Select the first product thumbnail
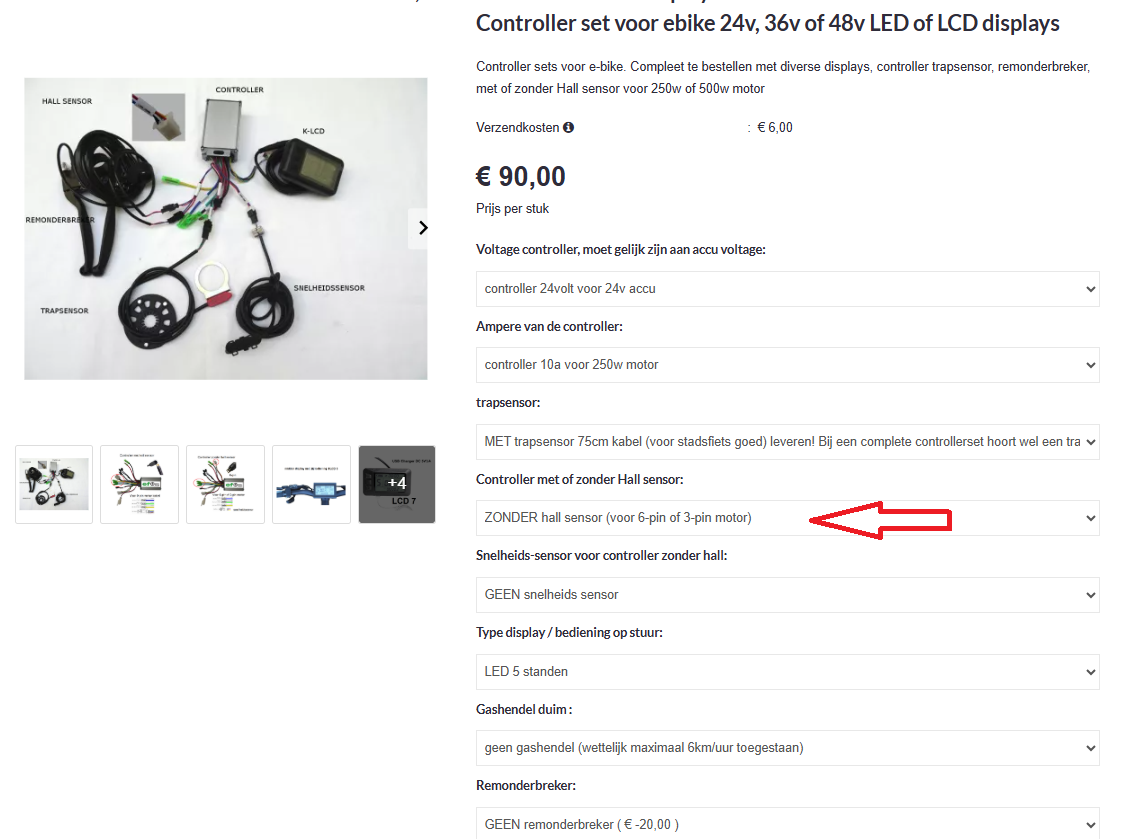Image resolution: width=1141 pixels, height=839 pixels. pyautogui.click(x=54, y=485)
